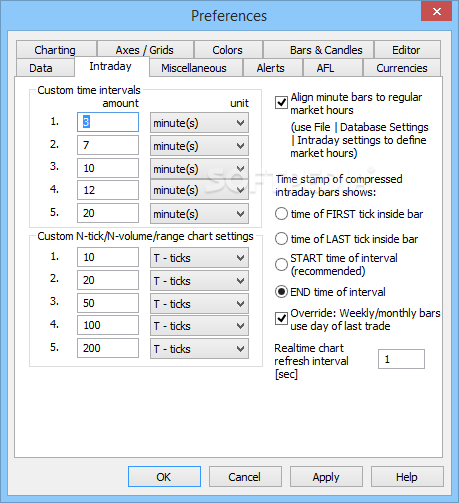
Task: Open unit dropdown for time interval 4
Action: 199,190
